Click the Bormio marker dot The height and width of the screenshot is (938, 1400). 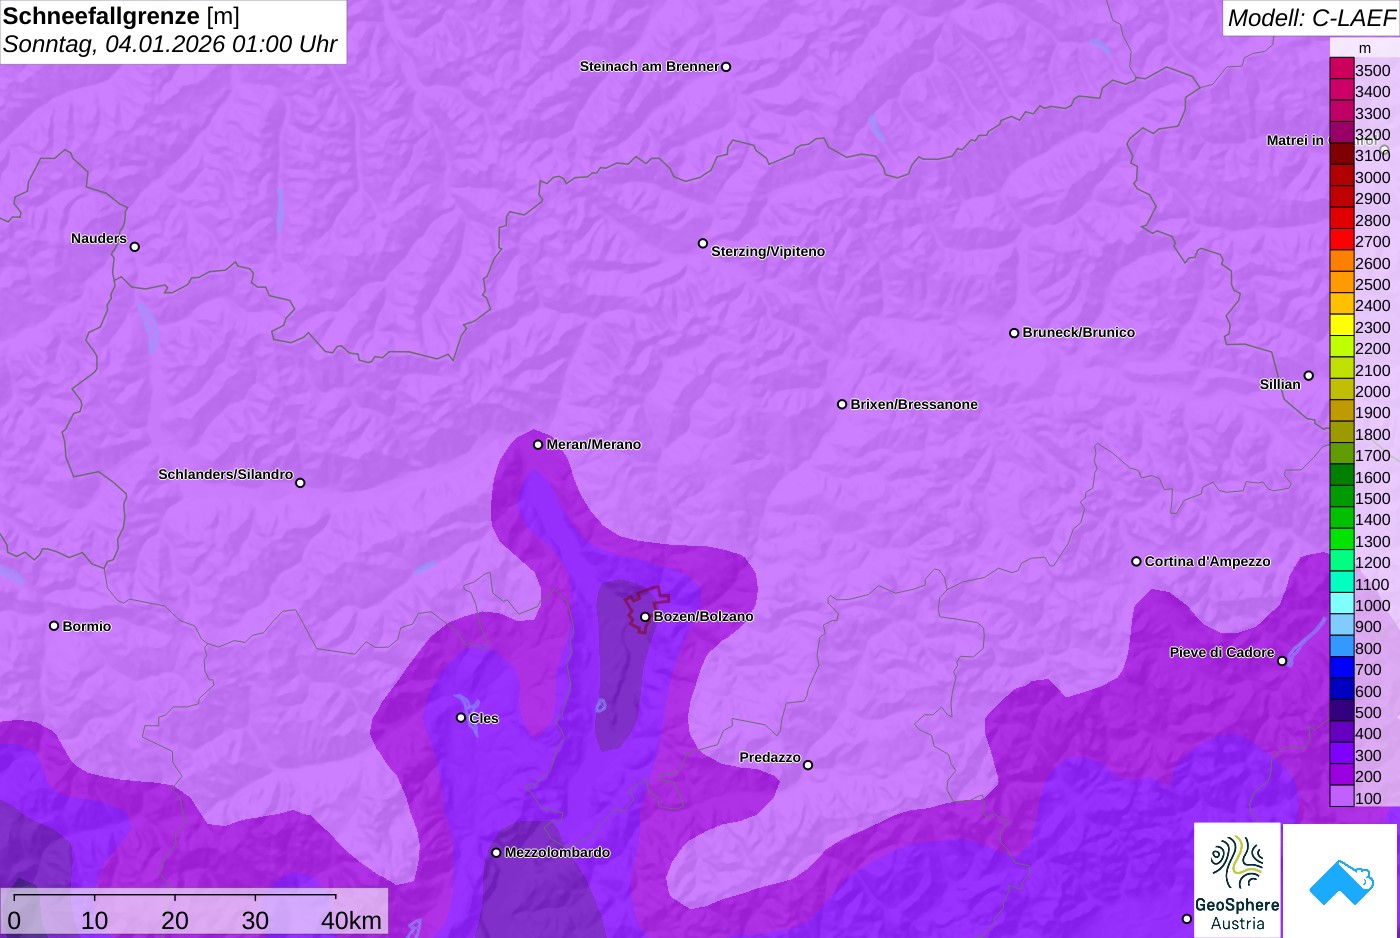pos(54,626)
